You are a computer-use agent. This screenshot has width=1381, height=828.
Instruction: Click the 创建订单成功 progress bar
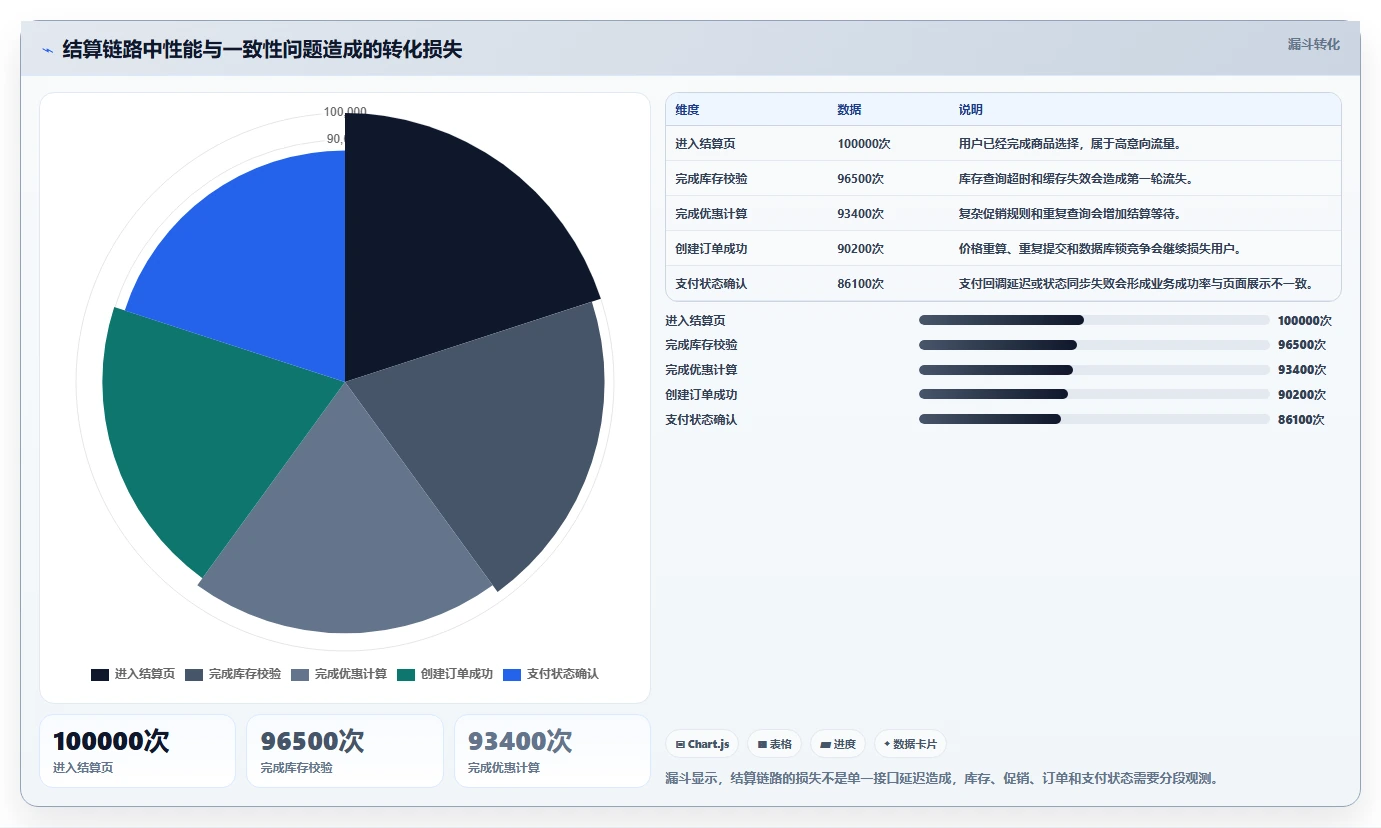(x=1094, y=395)
